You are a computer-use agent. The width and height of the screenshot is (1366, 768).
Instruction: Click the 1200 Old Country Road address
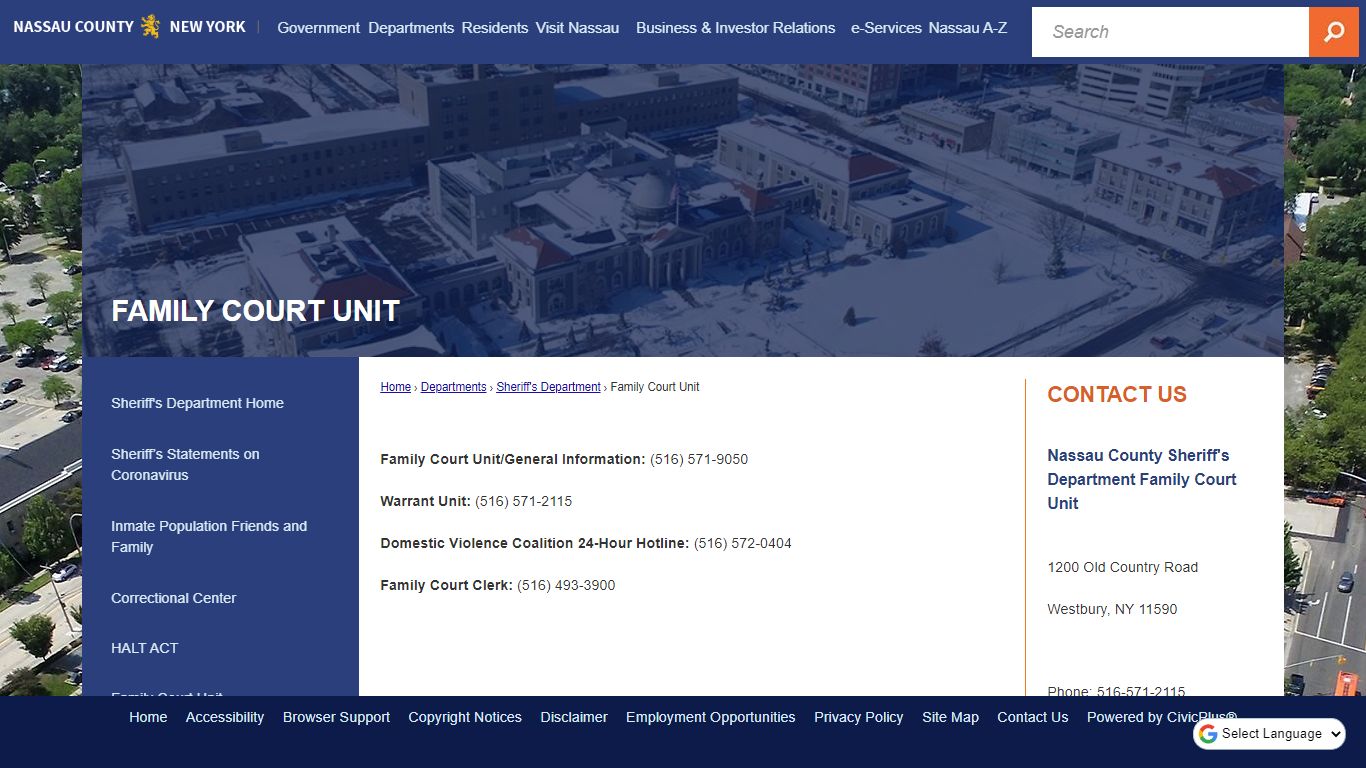click(x=1122, y=567)
